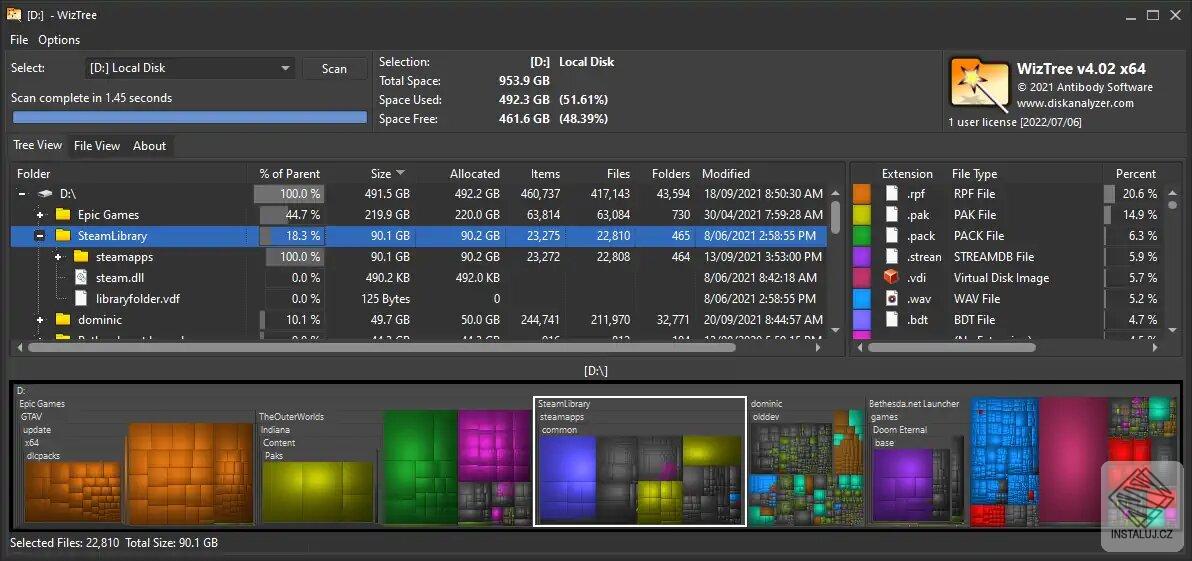
Task: Open the File menu
Action: 19,40
